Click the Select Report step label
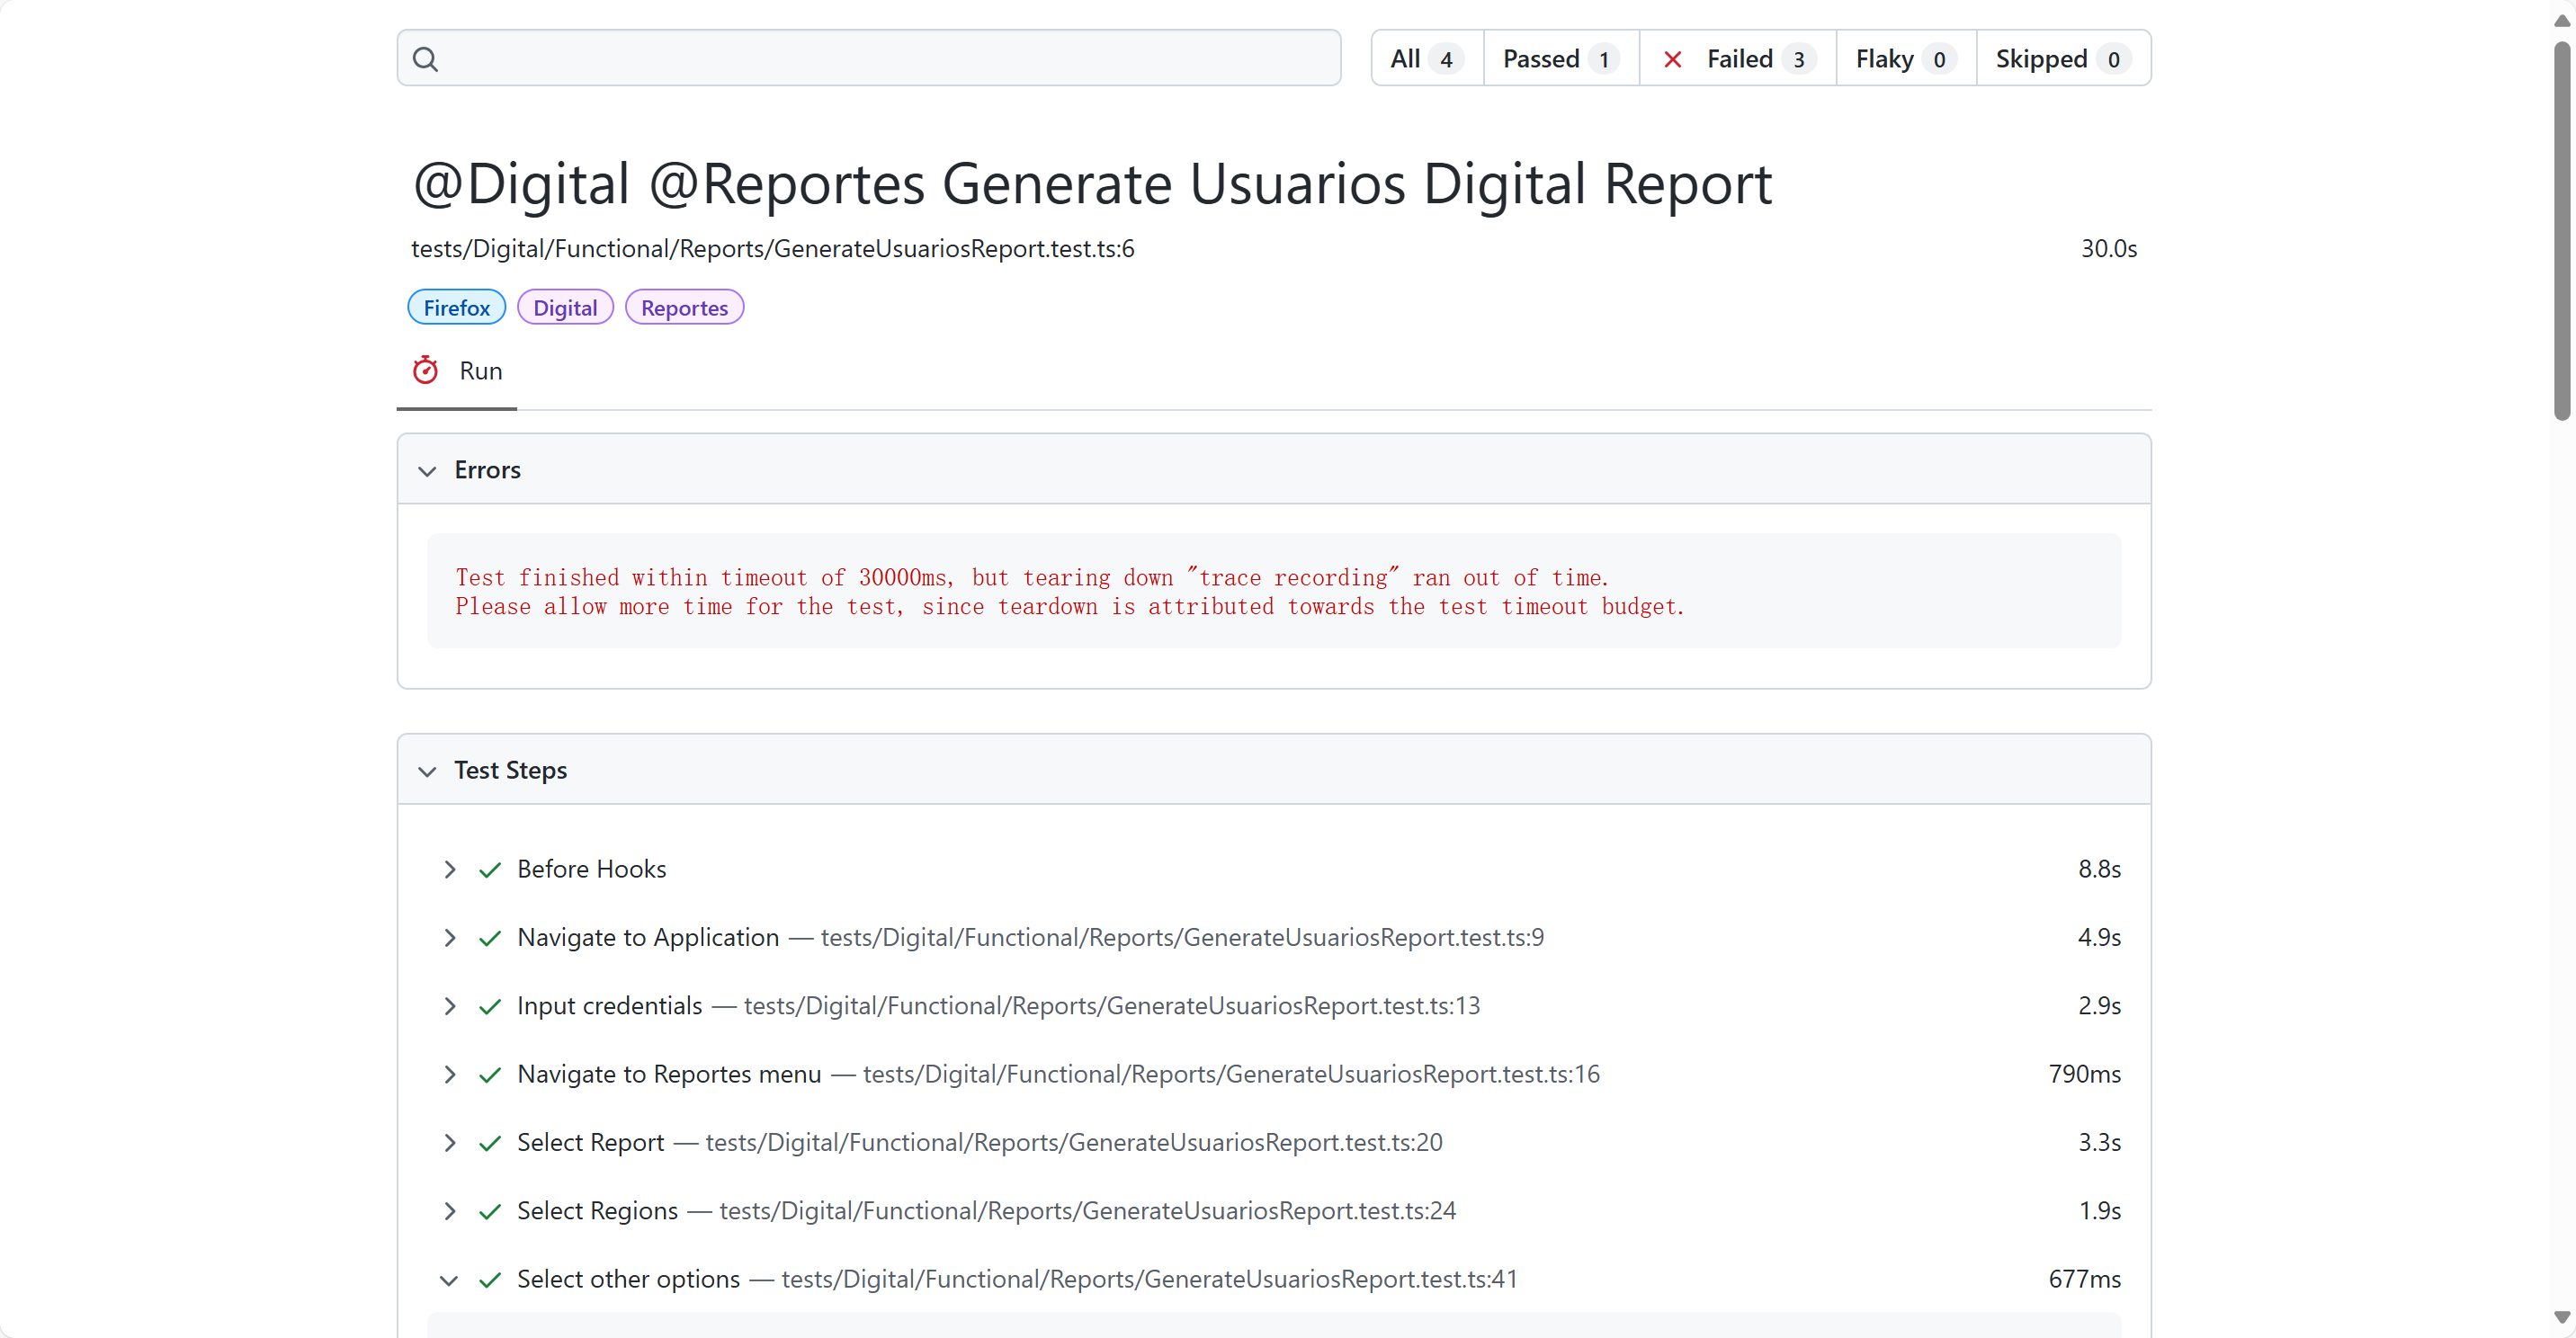Image resolution: width=2576 pixels, height=1338 pixels. point(591,1142)
